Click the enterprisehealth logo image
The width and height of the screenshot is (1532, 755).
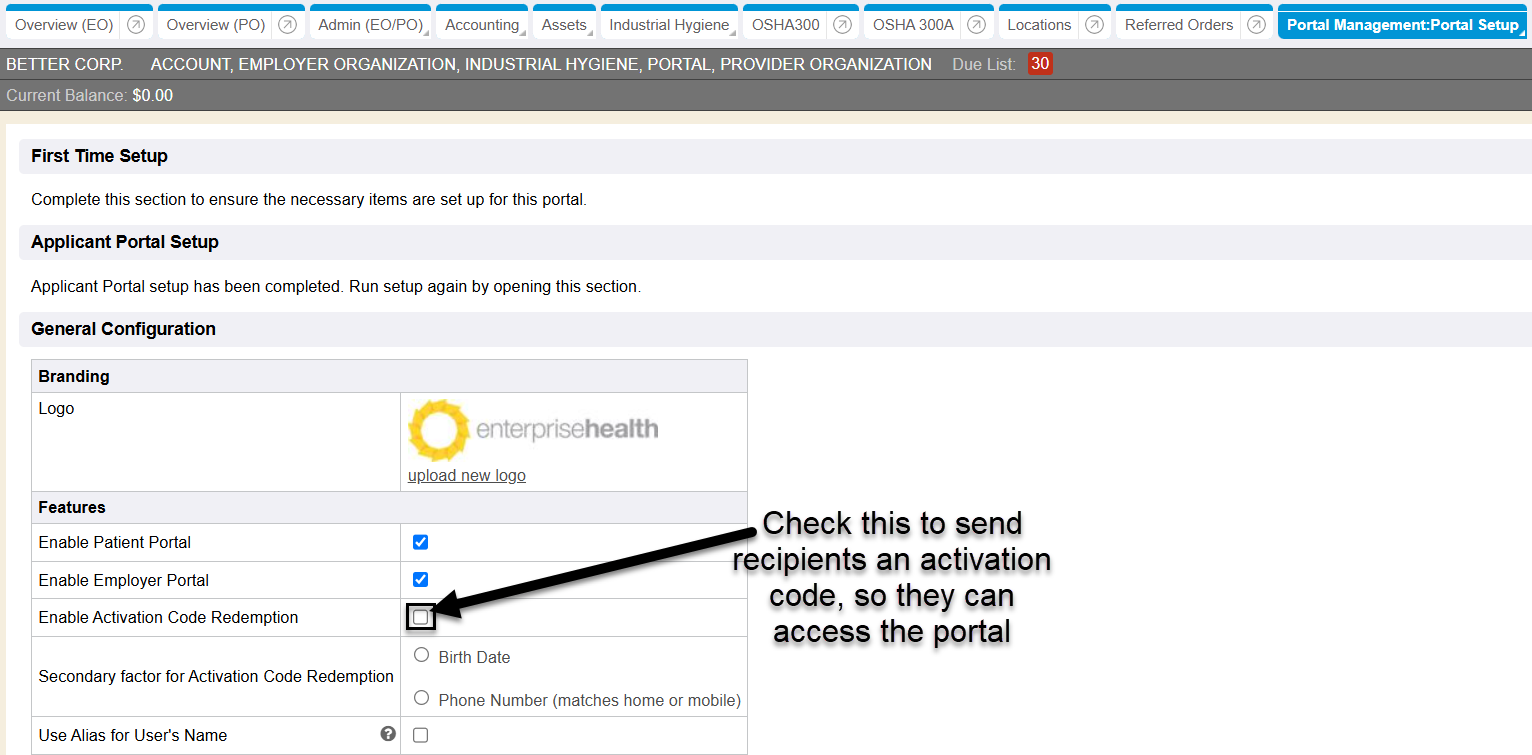pos(533,430)
